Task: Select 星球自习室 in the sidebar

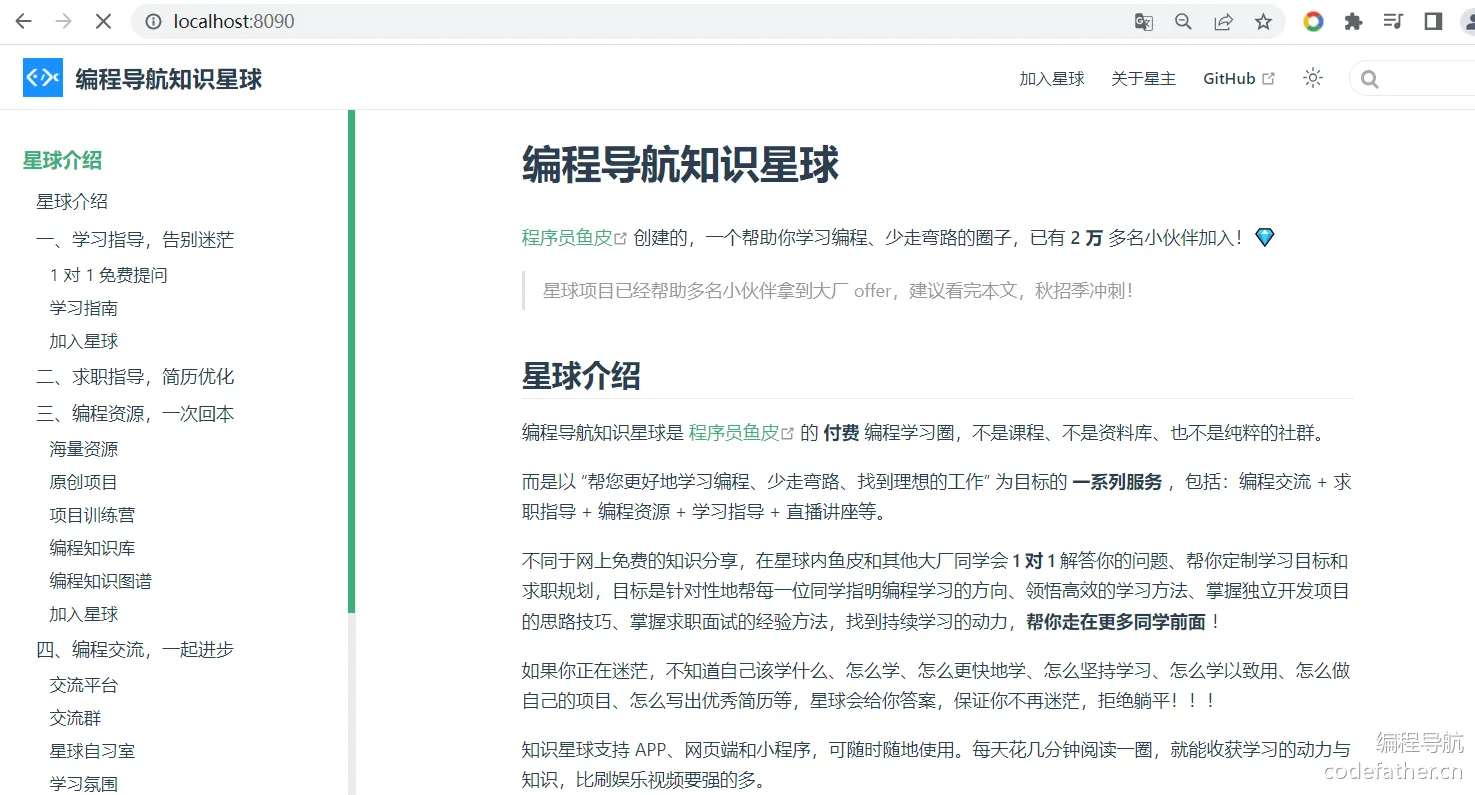Action: coord(92,751)
